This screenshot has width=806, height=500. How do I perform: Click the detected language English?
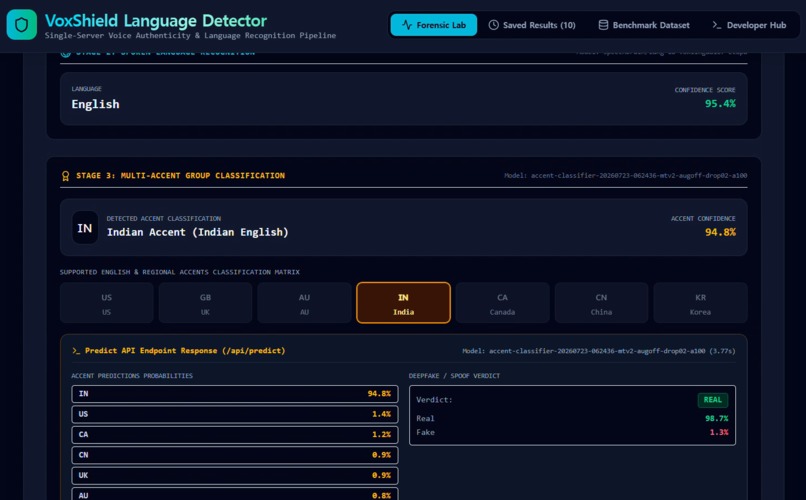(95, 104)
